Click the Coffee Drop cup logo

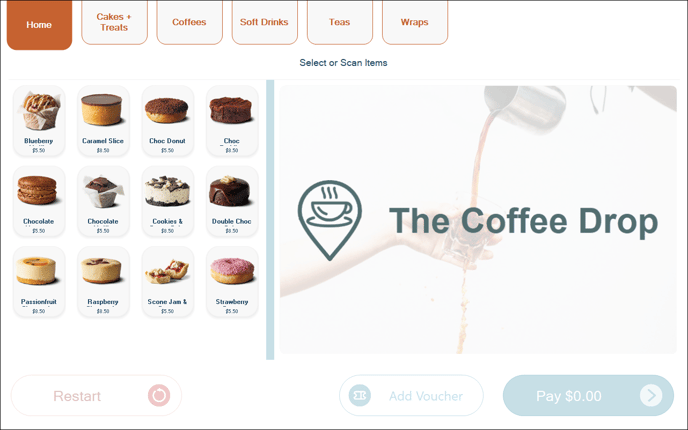coord(330,220)
